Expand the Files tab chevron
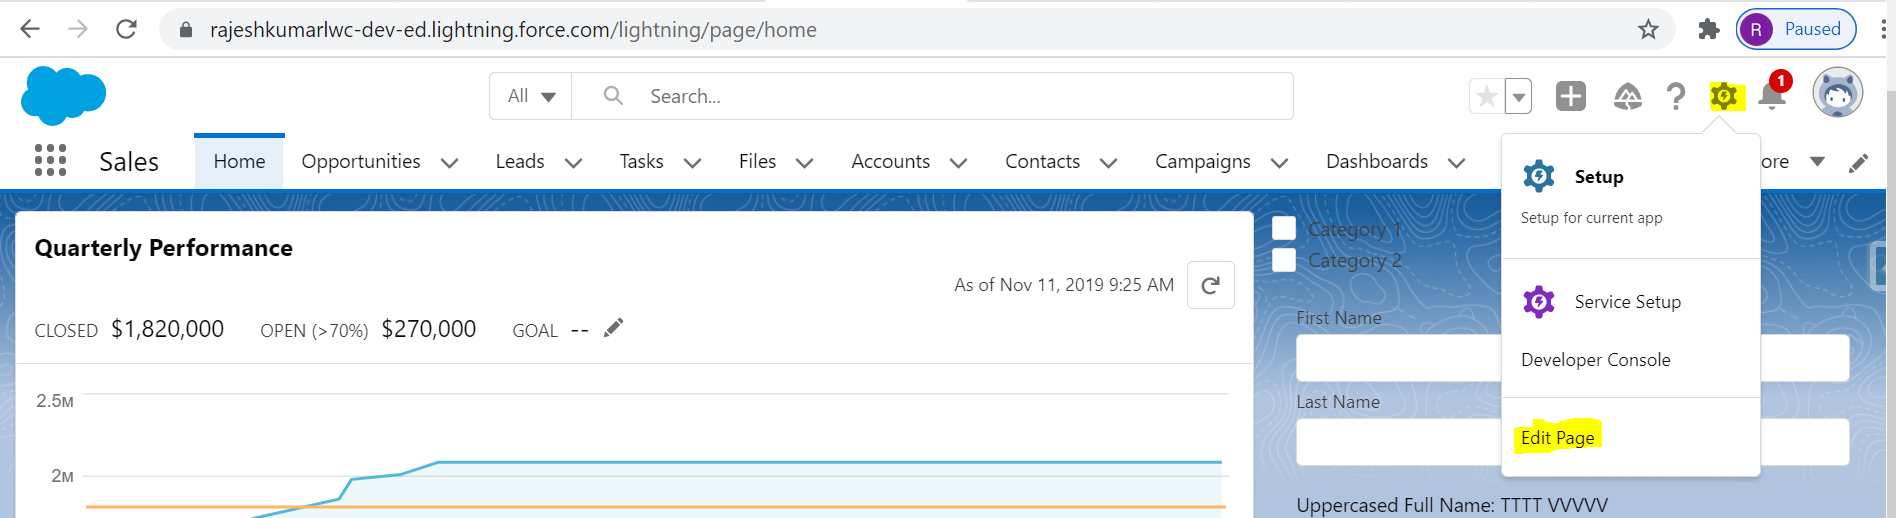 click(804, 163)
